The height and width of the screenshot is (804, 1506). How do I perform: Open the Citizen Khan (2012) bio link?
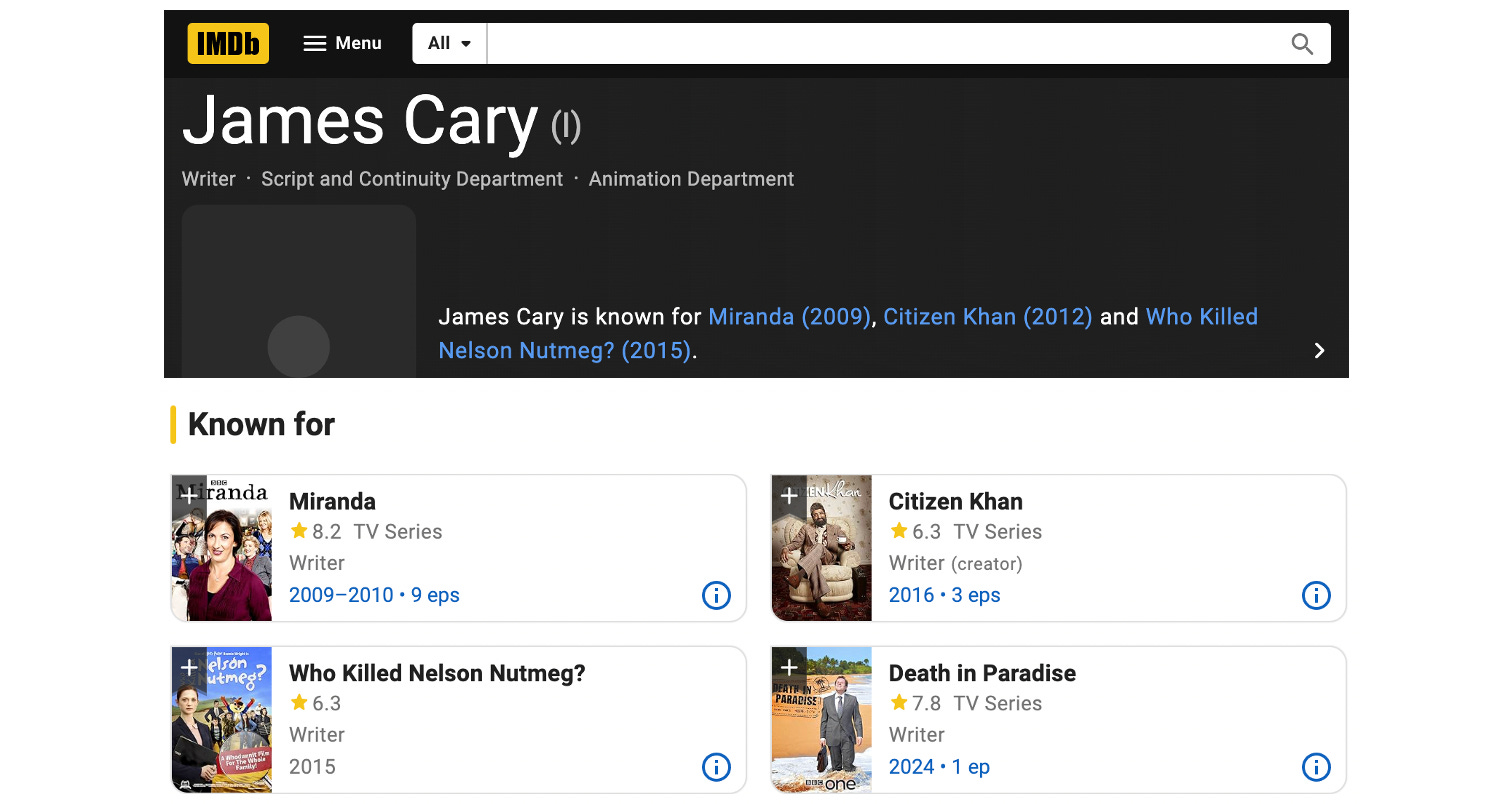click(x=988, y=317)
